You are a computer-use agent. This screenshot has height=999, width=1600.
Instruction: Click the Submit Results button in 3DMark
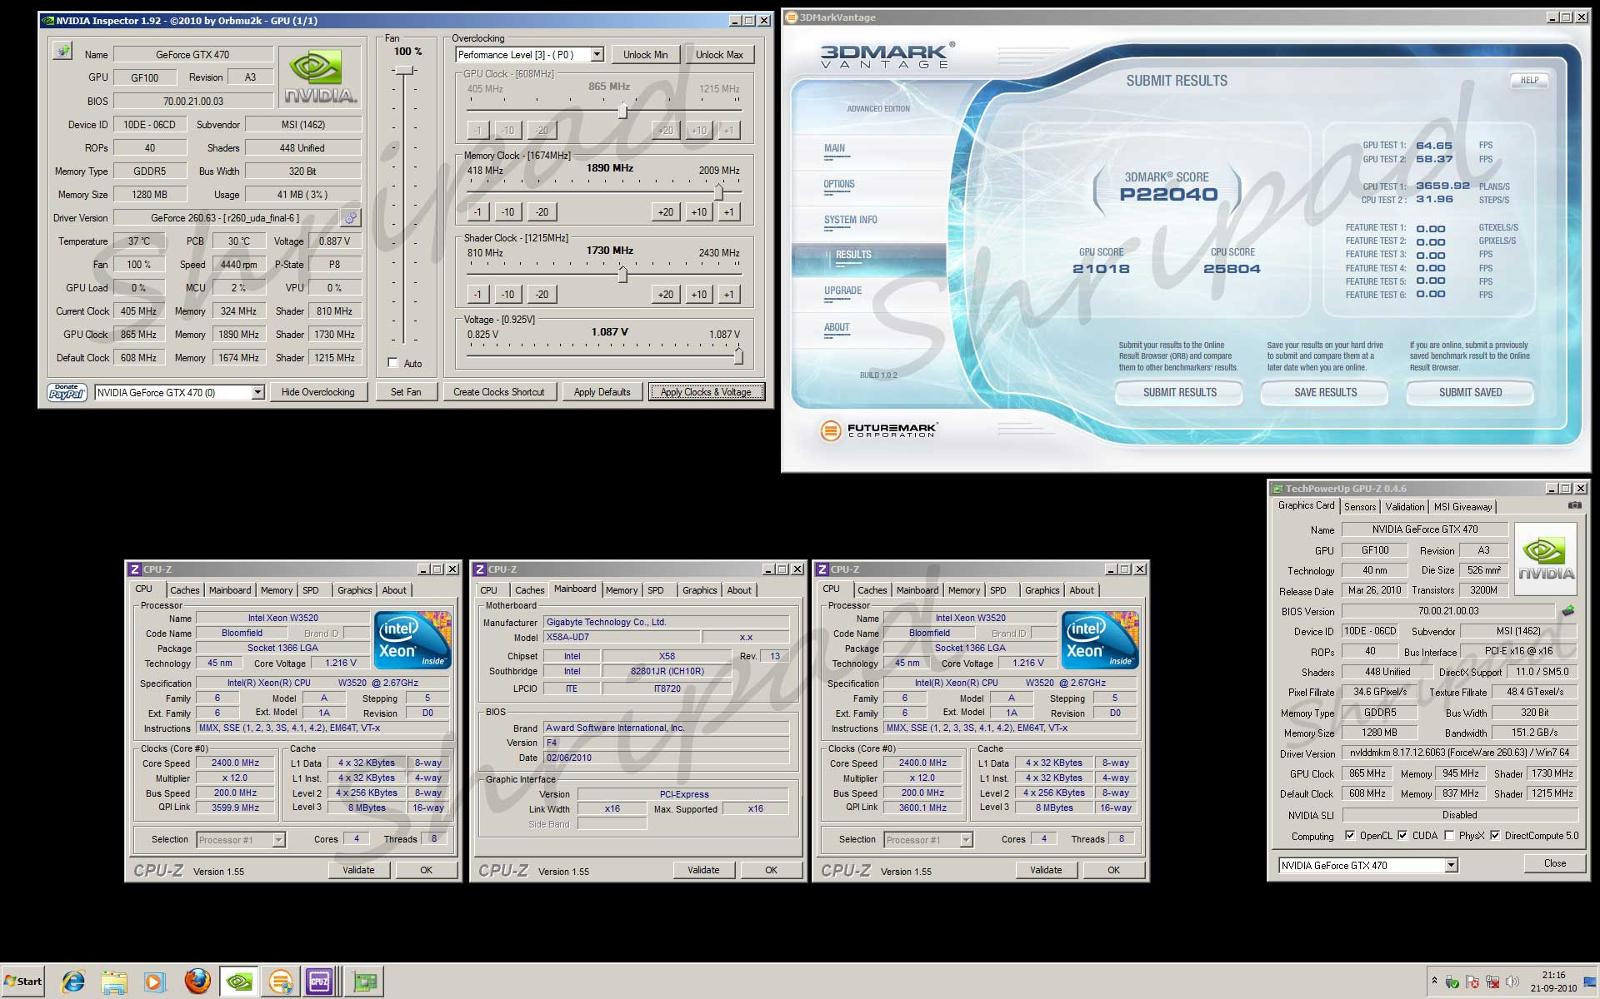(x=1180, y=393)
